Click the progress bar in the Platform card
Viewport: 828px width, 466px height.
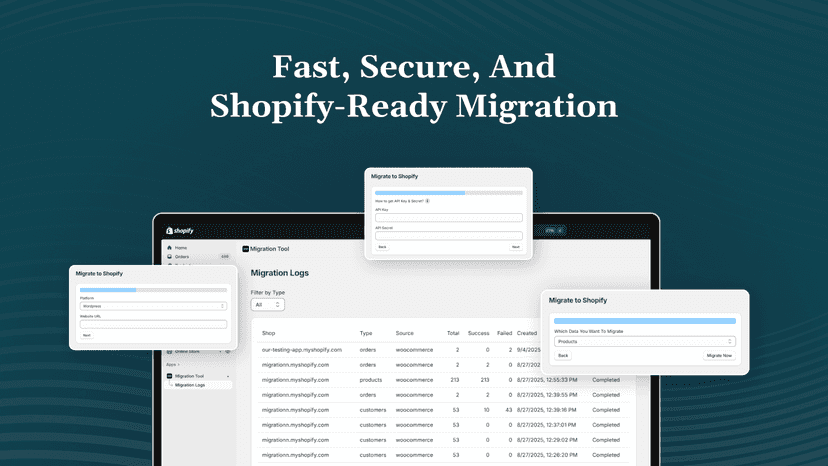tap(153, 290)
